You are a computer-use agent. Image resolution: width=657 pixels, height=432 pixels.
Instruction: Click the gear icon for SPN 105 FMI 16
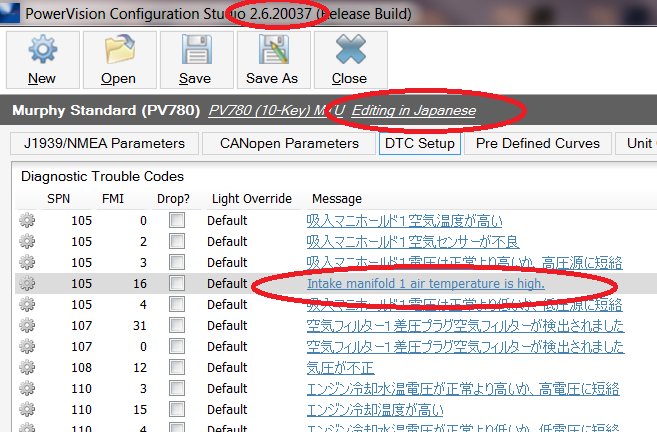[x=27, y=283]
